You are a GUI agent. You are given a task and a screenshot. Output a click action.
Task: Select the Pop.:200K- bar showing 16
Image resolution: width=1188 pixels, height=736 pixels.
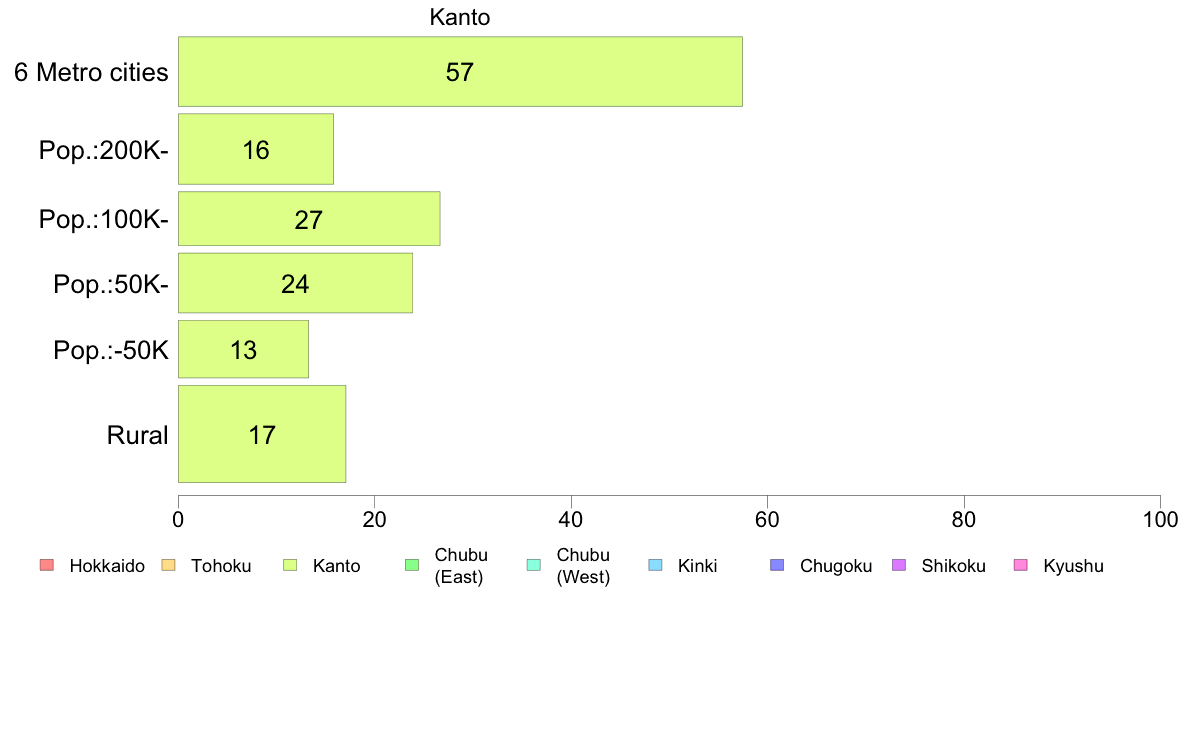256,149
